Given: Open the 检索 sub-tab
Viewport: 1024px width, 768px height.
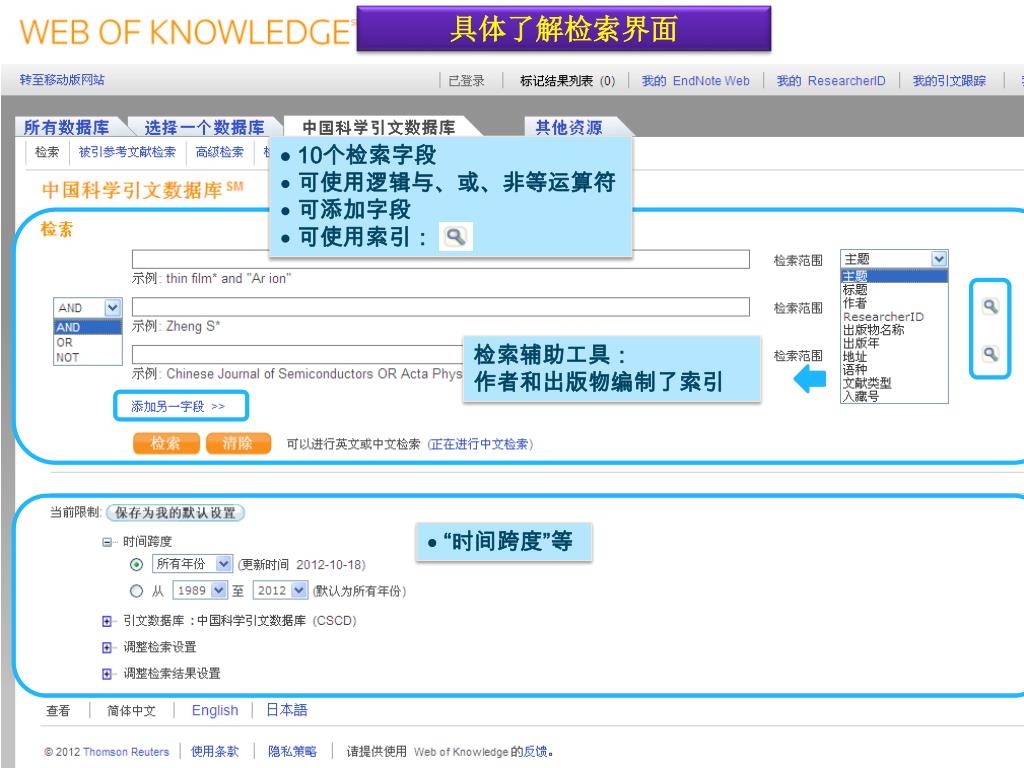Looking at the screenshot, I should point(47,152).
